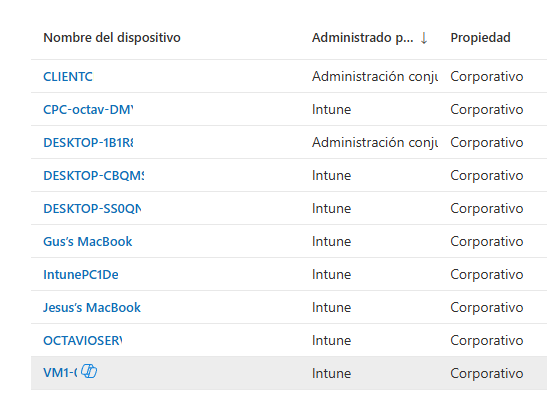This screenshot has height=414, width=547.
Task: Select Corporativo cell in DESKTOP-SS0Q row
Action: (x=487, y=209)
